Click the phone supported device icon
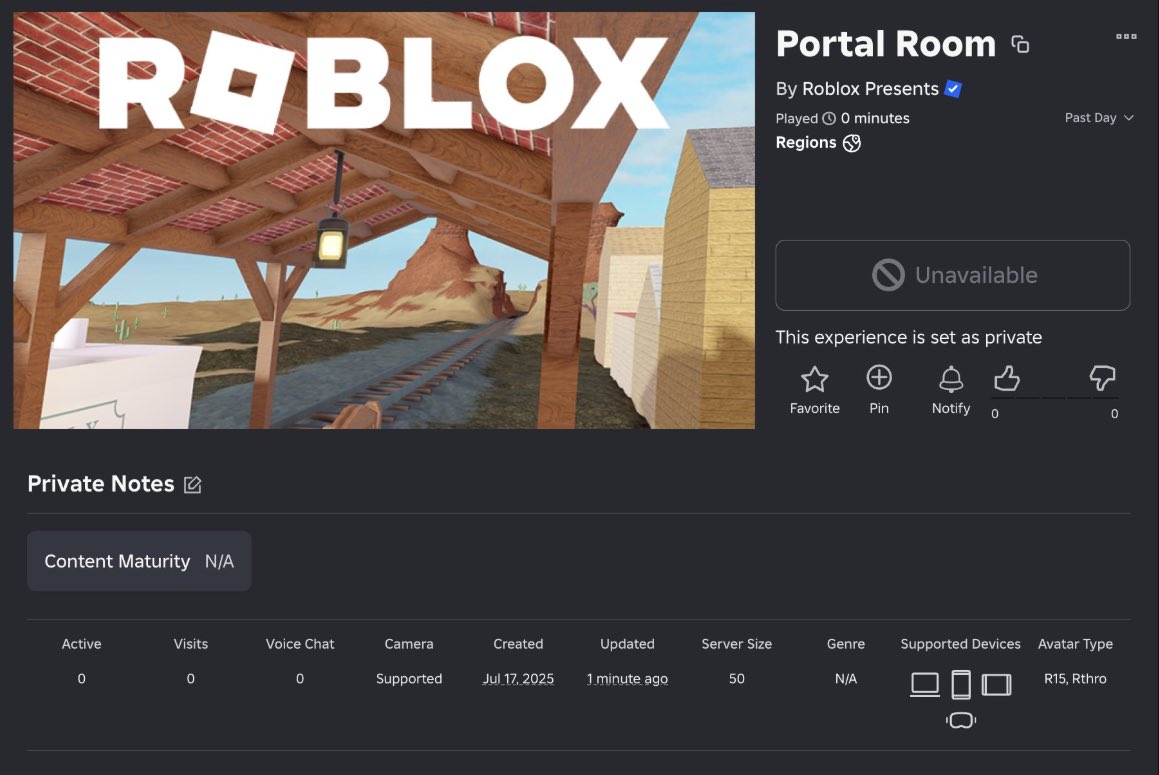 click(x=961, y=684)
